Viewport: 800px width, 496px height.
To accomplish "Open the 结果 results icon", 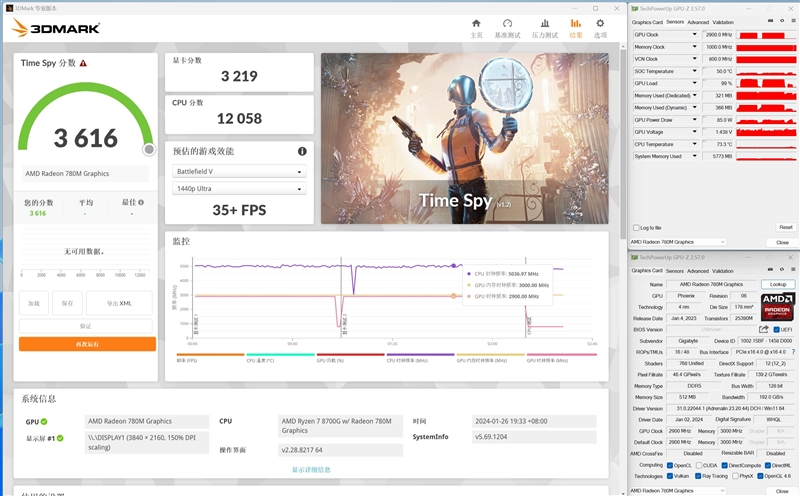I will (576, 23).
